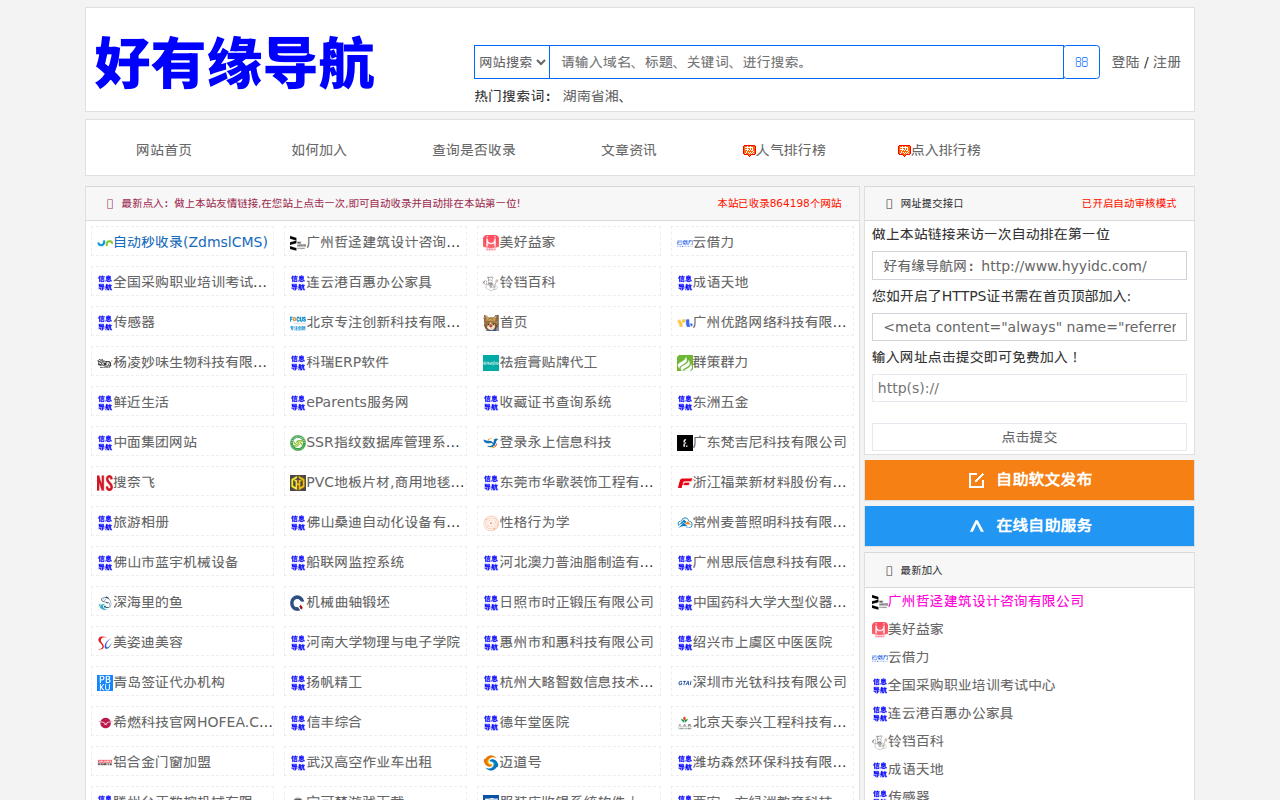This screenshot has height=800, width=1280.
Task: Open 自动秒收录(ZdmslCMS) link
Action: 190,242
